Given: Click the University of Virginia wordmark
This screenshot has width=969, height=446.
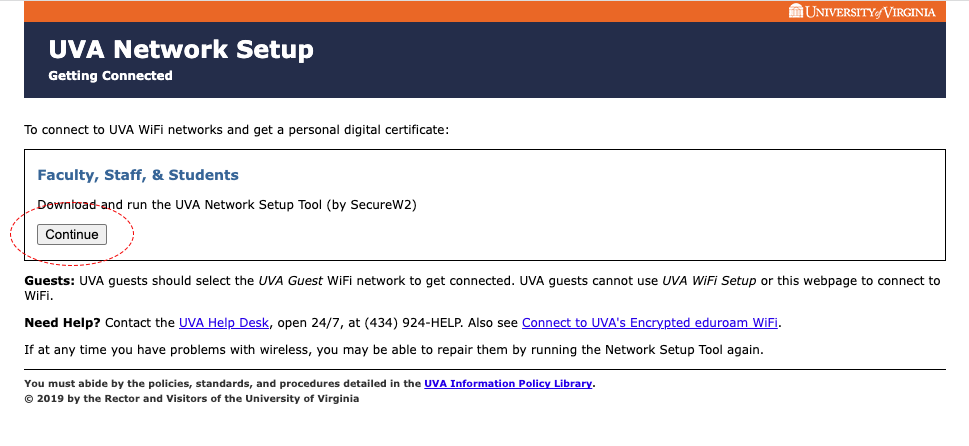Looking at the screenshot, I should [x=870, y=12].
